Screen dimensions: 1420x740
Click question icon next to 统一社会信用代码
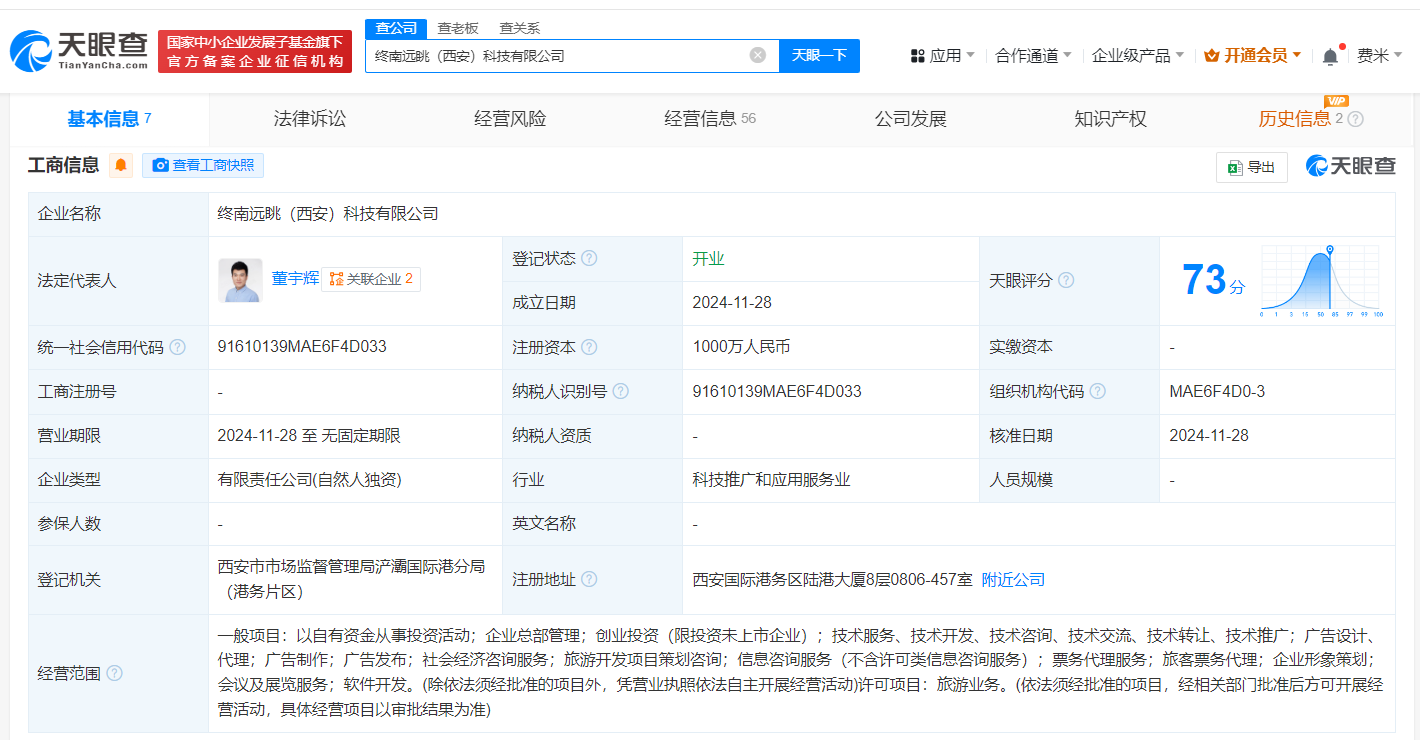tap(177, 347)
